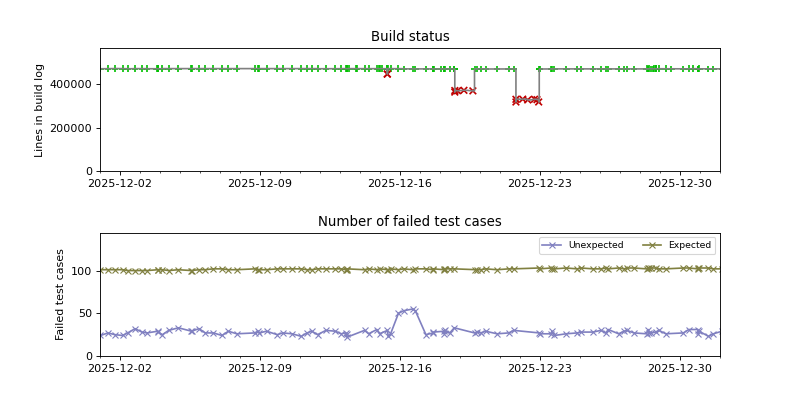Screen dimensions: 800x400
Task: Click the 400000 y-axis tick label
Action: coord(73,84)
